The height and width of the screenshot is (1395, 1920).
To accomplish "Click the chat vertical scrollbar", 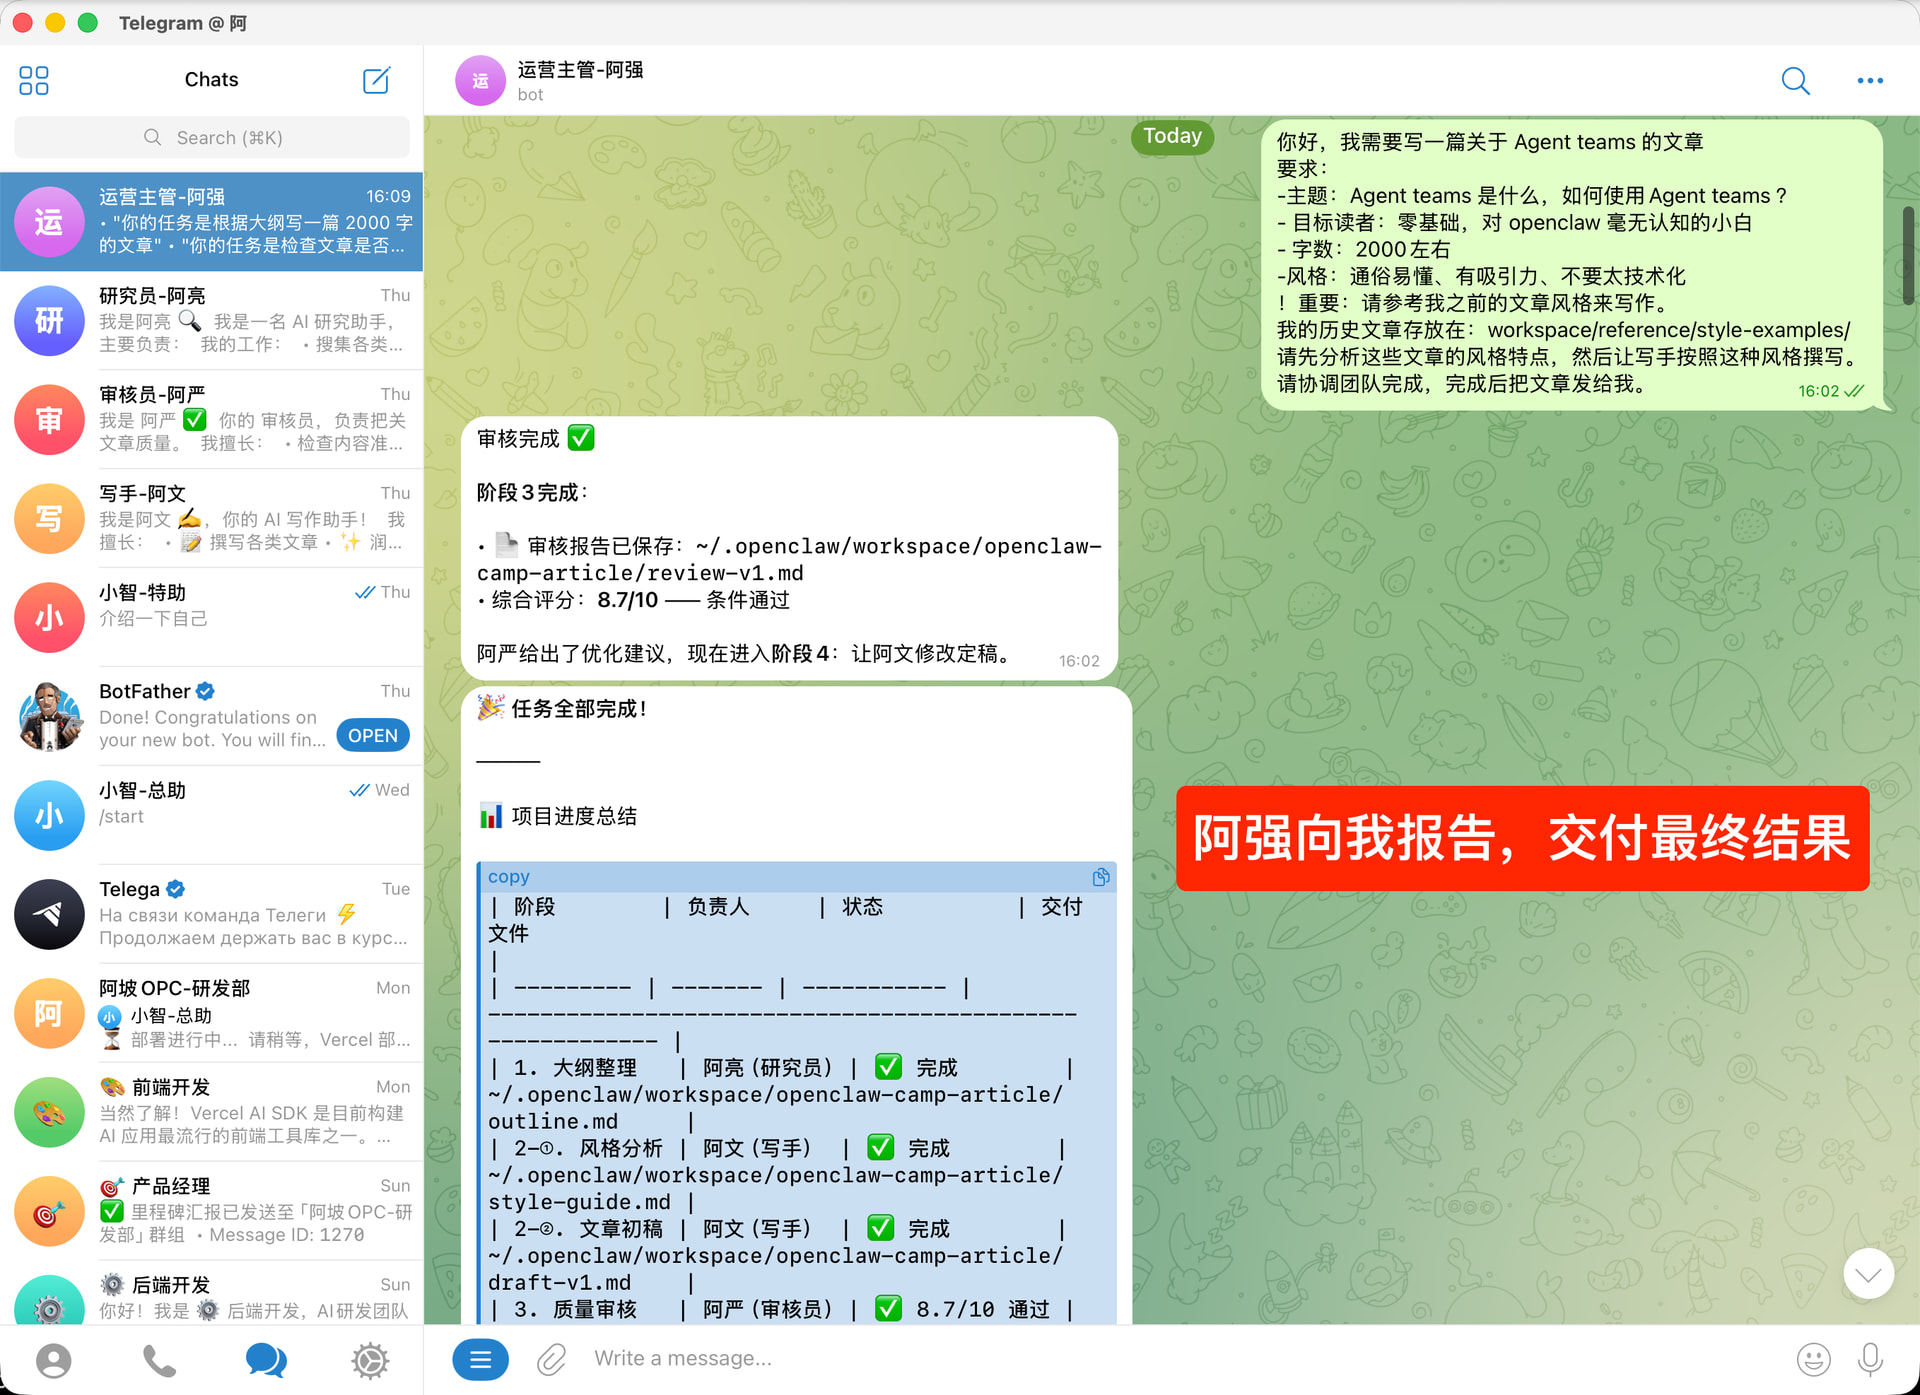I will [x=1908, y=255].
